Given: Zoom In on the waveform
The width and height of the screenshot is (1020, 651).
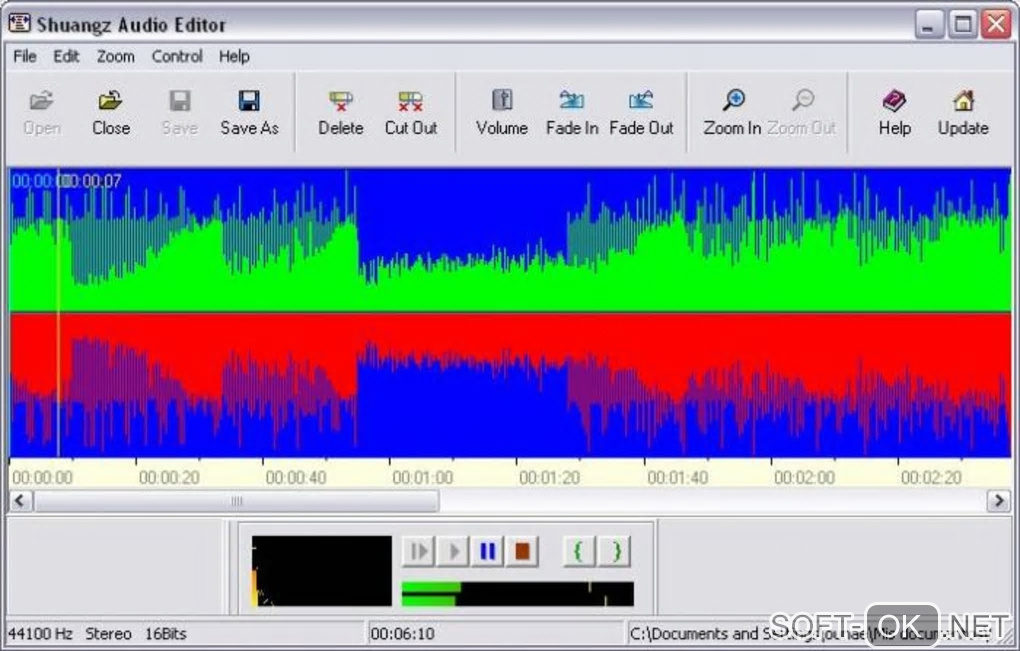Looking at the screenshot, I should click(732, 113).
